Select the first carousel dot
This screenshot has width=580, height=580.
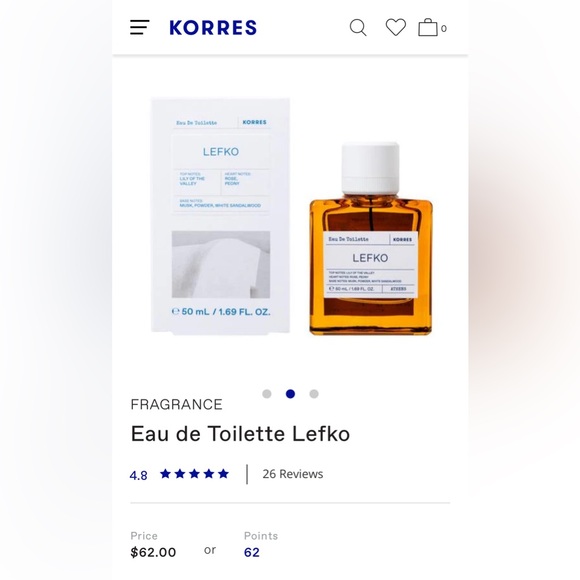pos(267,394)
